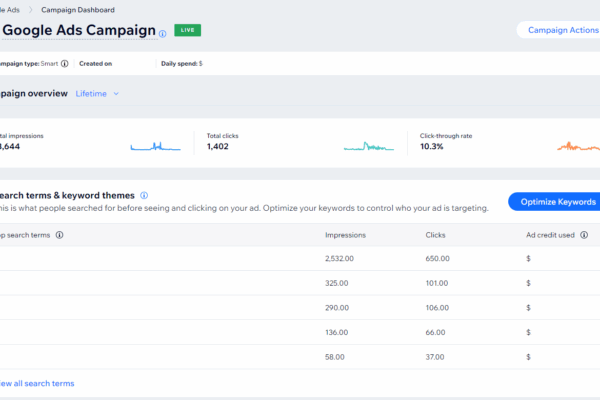Click info icon next to Top search terms
The height and width of the screenshot is (400, 600).
coord(59,235)
